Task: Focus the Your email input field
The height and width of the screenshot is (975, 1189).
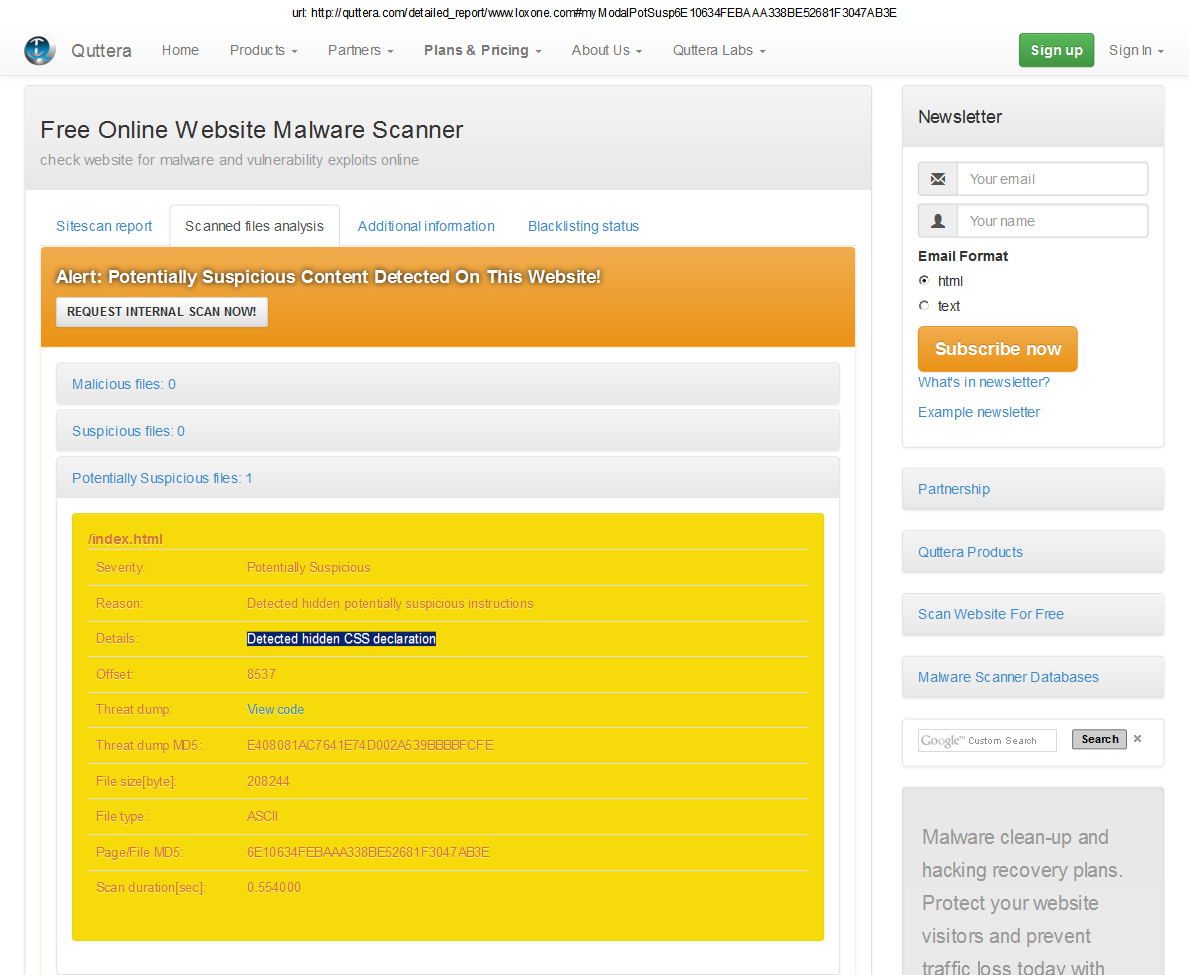Action: [x=1052, y=179]
